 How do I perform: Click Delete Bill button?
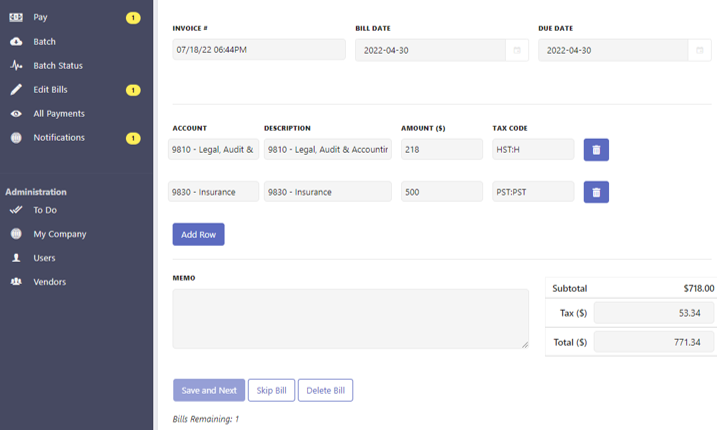(326, 390)
